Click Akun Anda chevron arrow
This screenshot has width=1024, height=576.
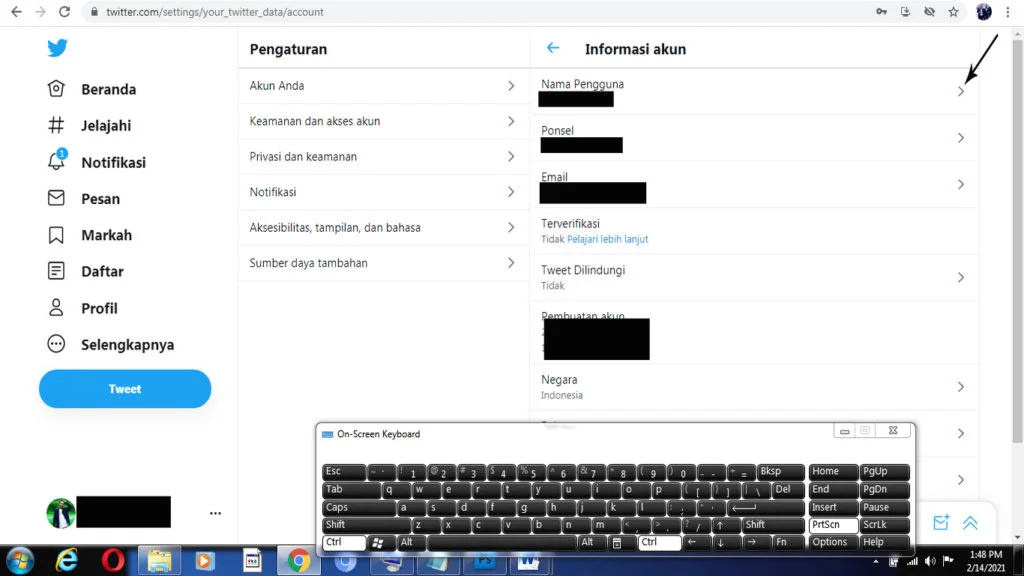(511, 86)
